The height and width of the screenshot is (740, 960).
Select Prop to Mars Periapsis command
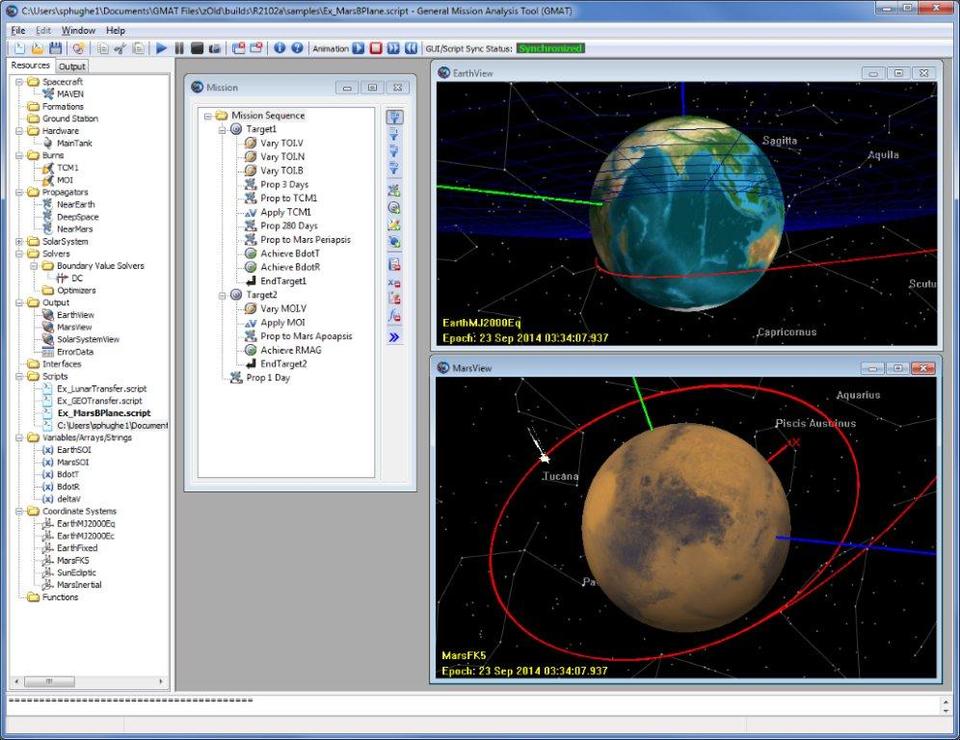click(x=305, y=240)
